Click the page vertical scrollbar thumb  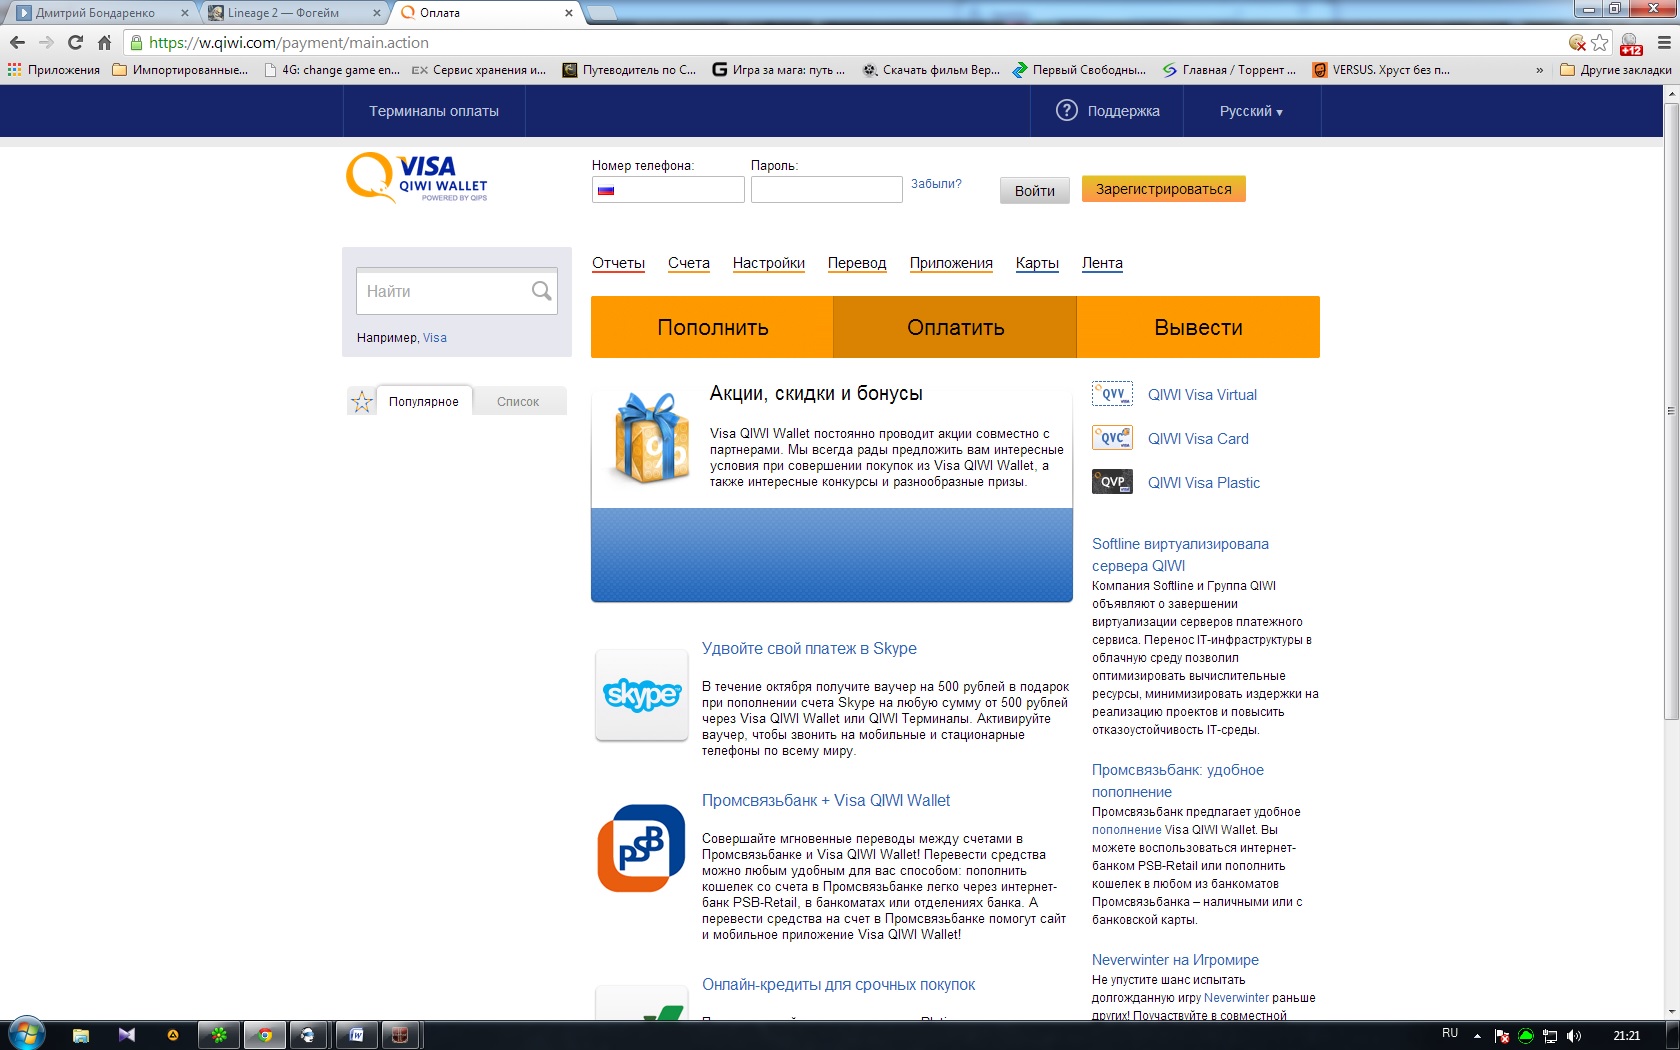(1671, 410)
